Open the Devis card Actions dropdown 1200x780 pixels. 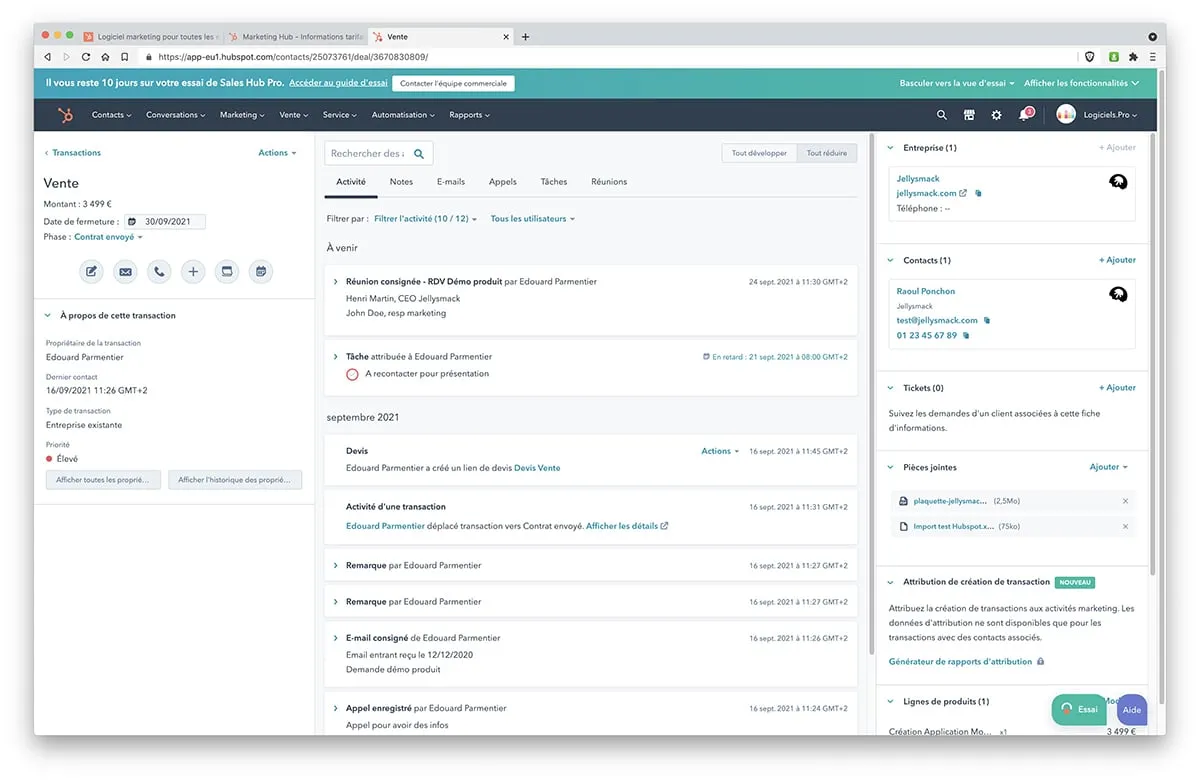pos(720,451)
